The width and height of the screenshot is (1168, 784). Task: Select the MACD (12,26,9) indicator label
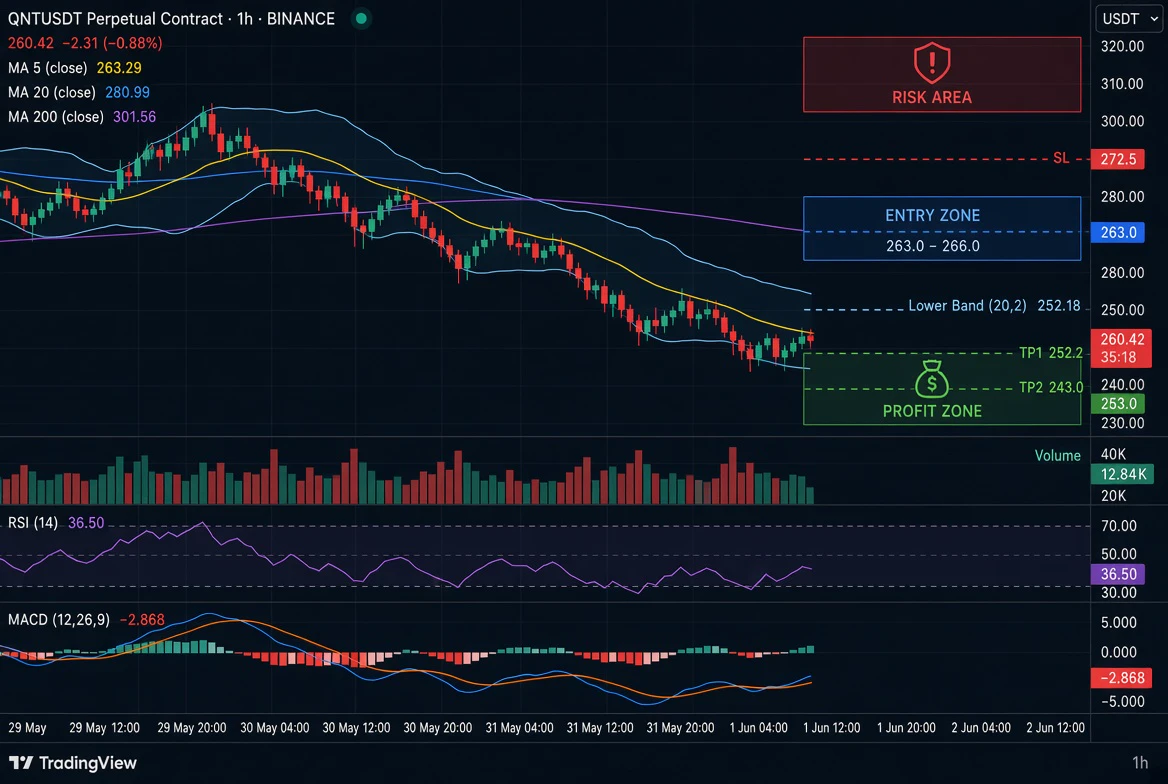tap(59, 620)
